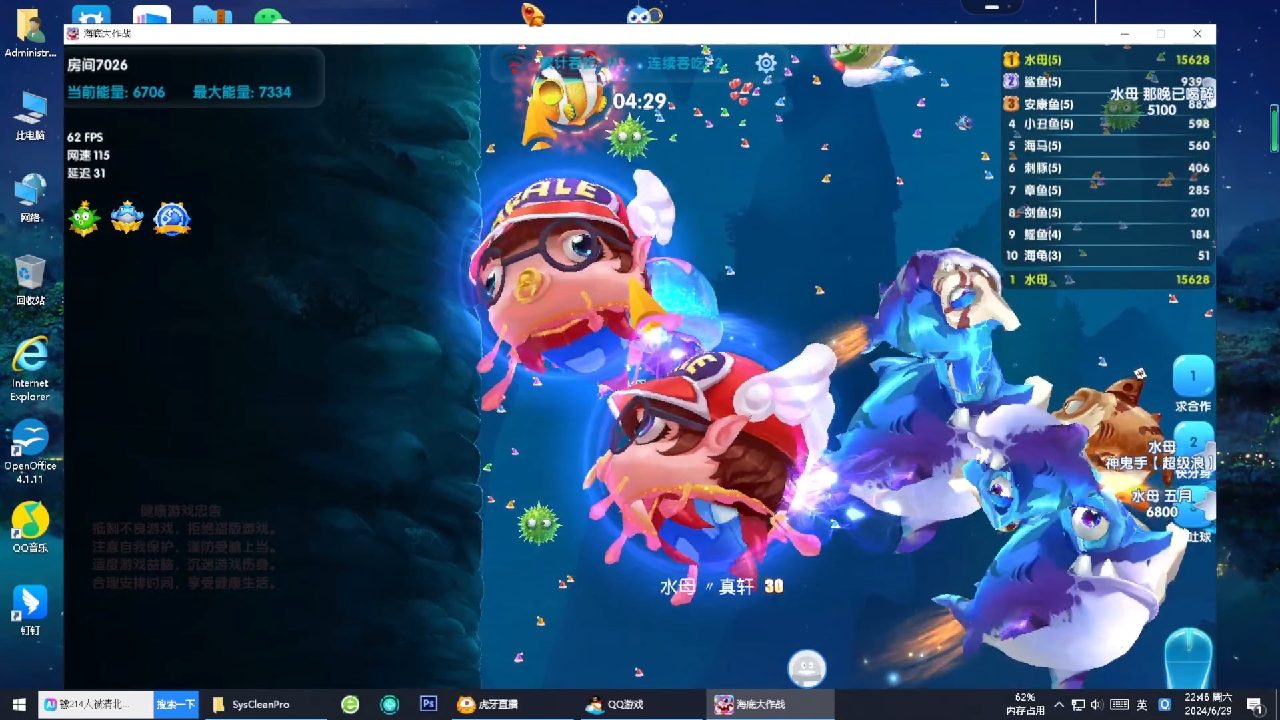Select the first-place 水母 leaderboard row
This screenshot has height=720, width=1280.
coord(1107,60)
